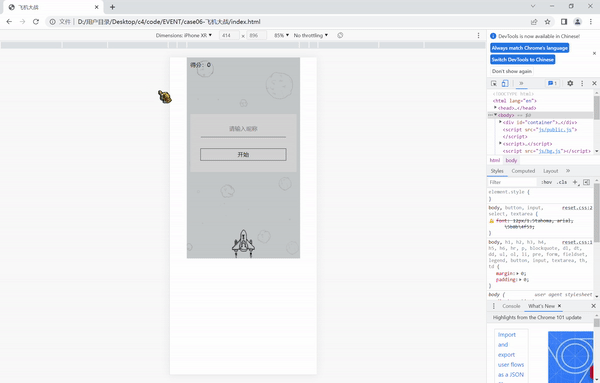Screen dimensions: 600x383
Task: Close the bottom drawer
Action: [x=593, y=306]
